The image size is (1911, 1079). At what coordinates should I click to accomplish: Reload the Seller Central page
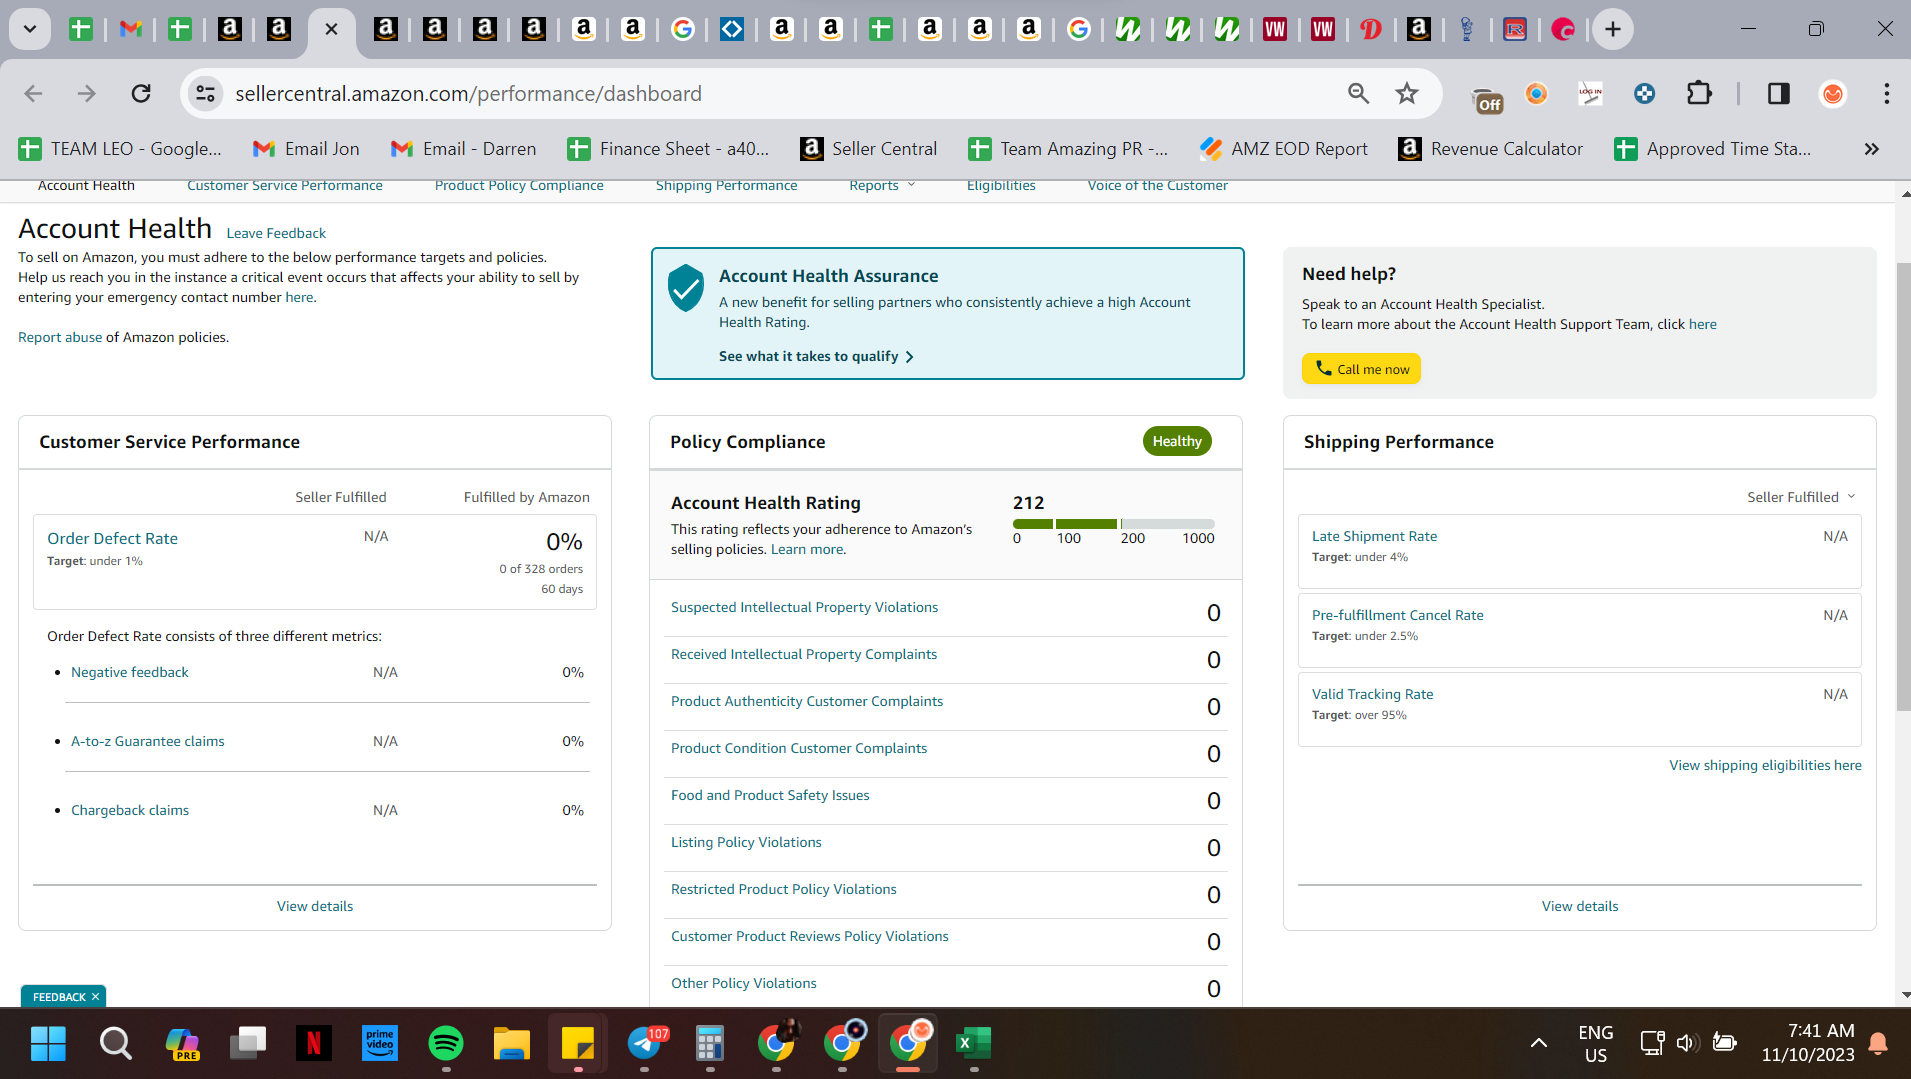click(141, 93)
